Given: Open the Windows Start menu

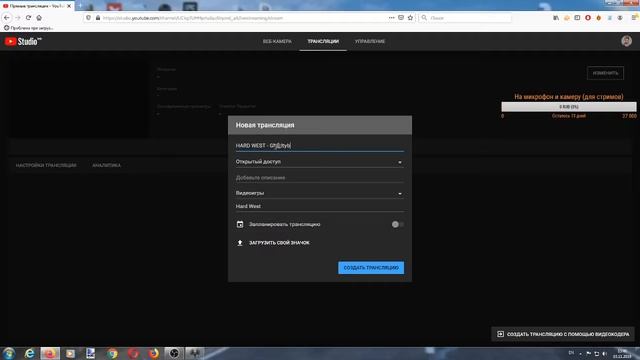Looking at the screenshot, I should [x=9, y=353].
